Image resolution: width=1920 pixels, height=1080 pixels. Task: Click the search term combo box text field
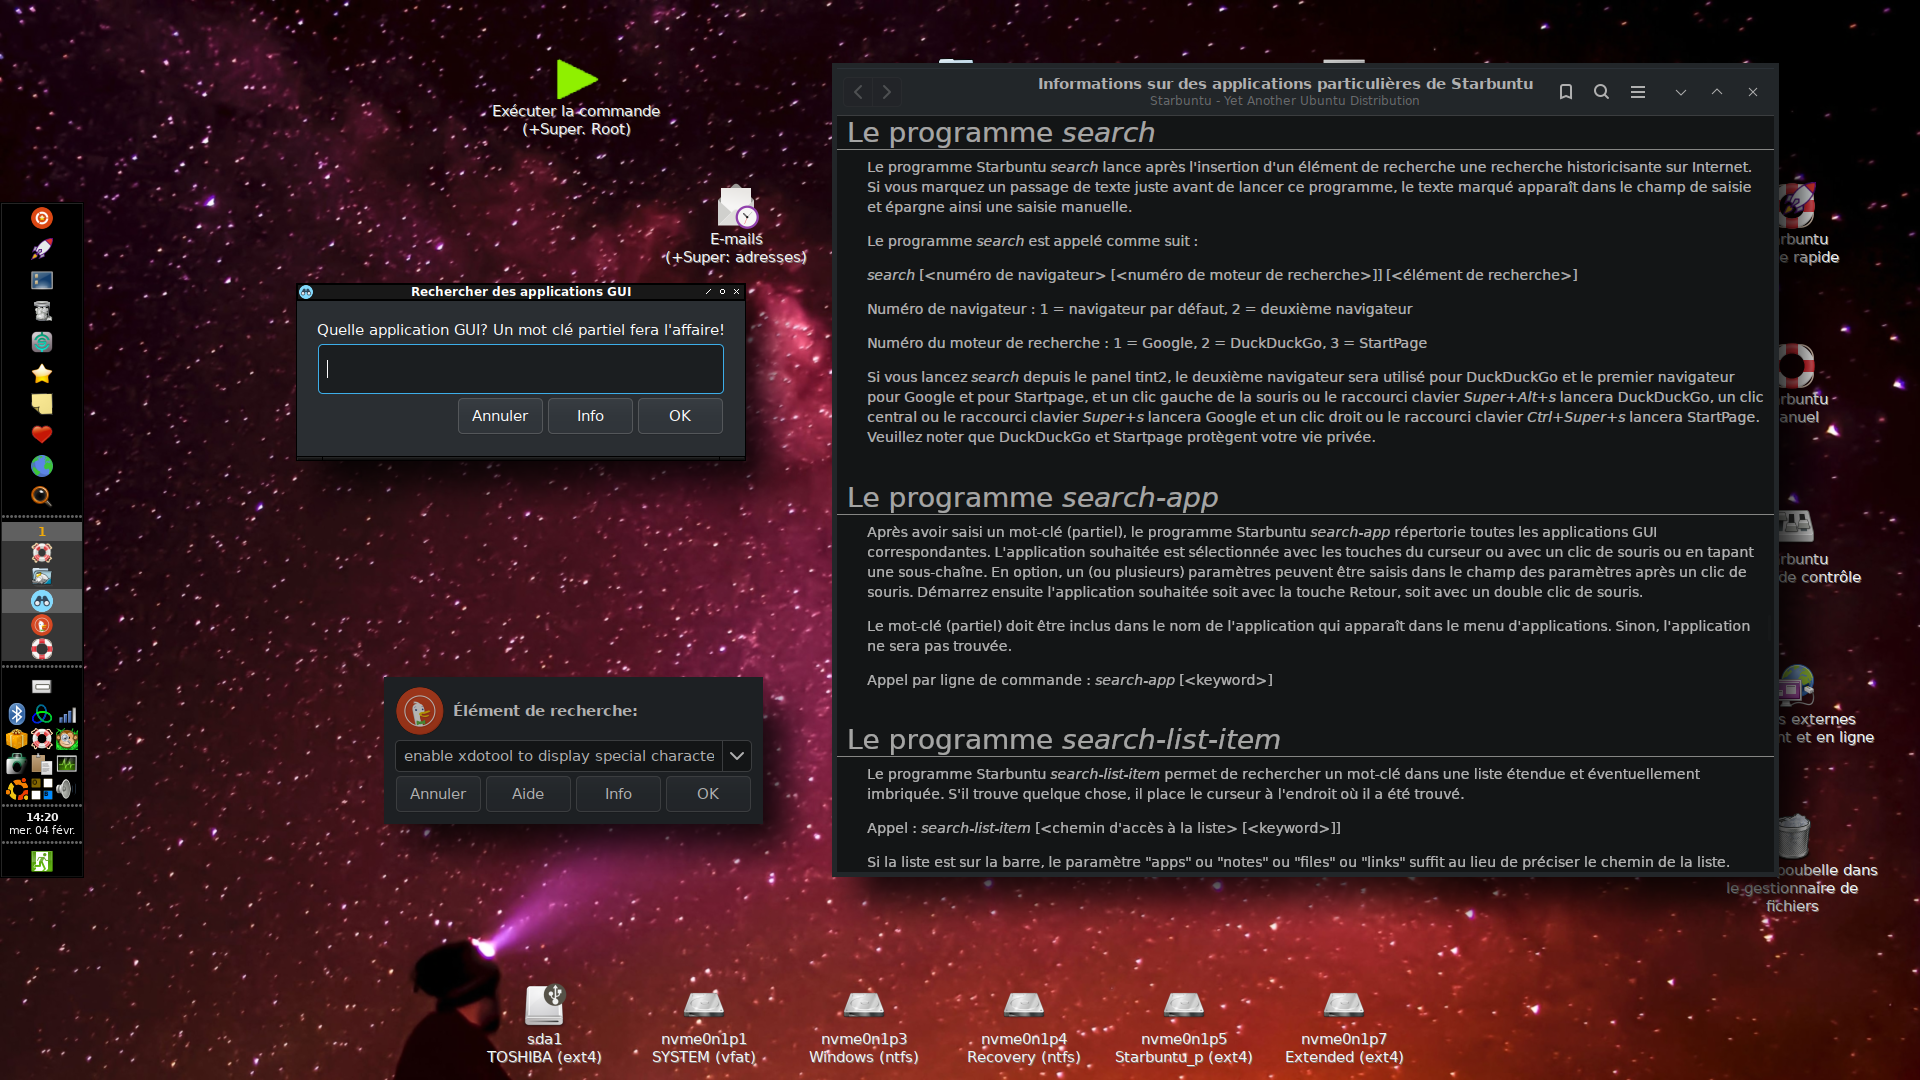558,756
